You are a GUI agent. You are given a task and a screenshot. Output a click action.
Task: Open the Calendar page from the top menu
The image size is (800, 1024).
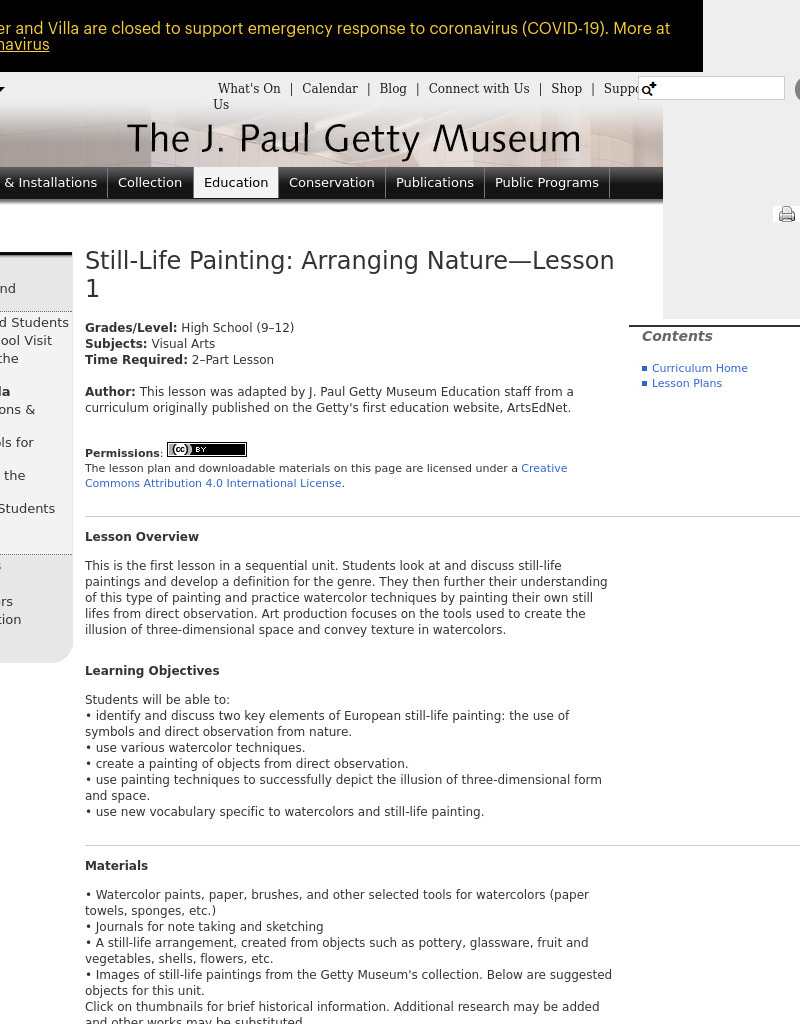point(330,88)
